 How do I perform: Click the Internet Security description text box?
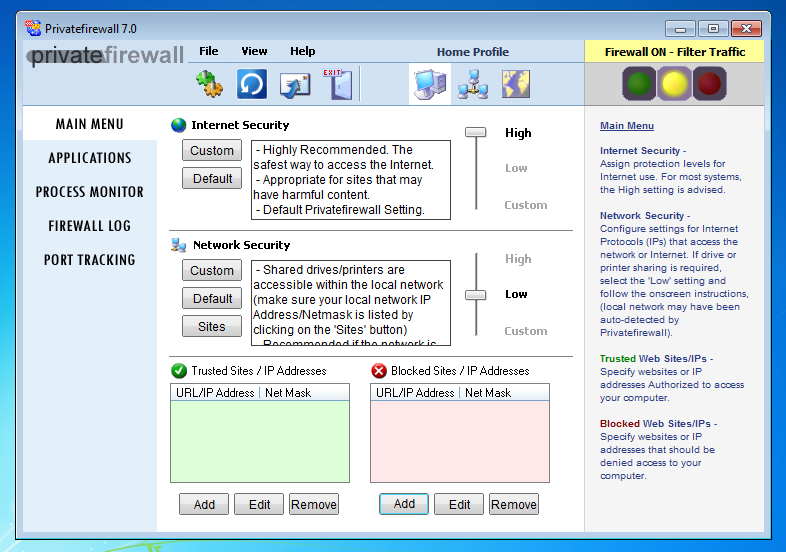(x=351, y=180)
